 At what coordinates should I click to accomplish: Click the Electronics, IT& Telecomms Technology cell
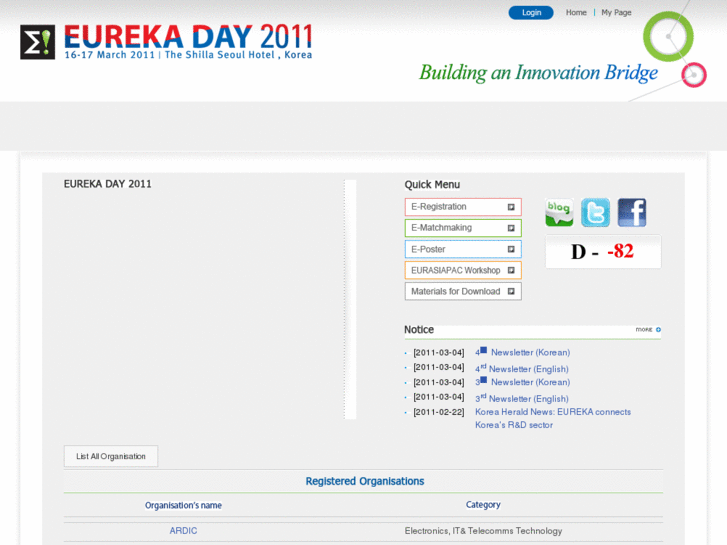click(483, 531)
